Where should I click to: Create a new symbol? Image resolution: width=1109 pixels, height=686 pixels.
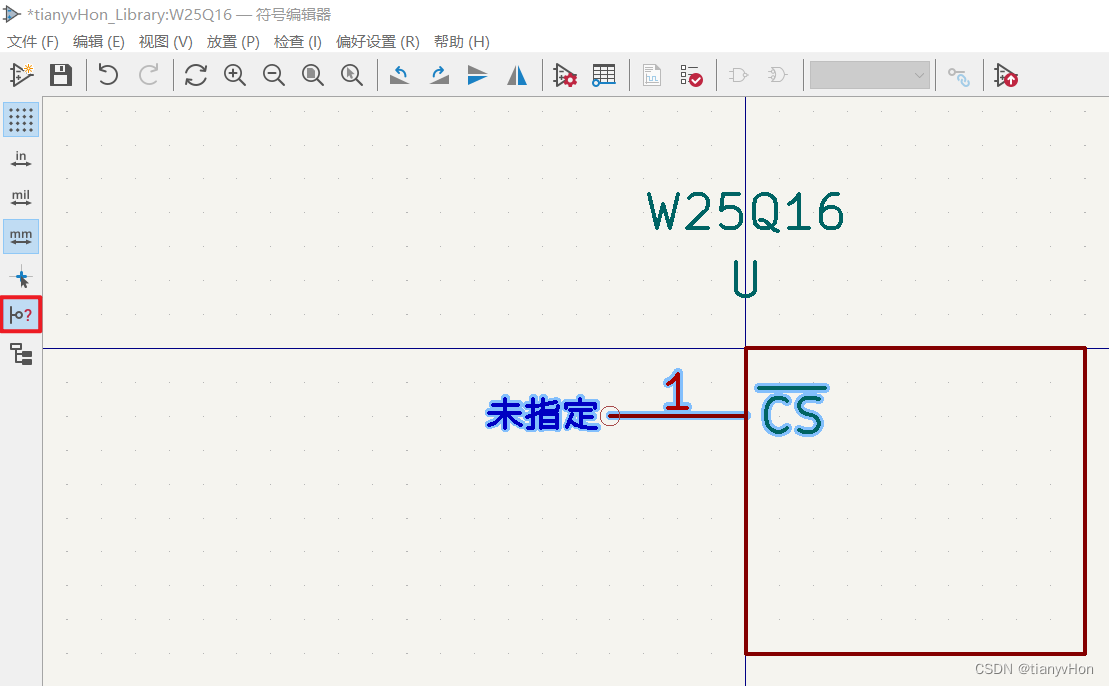coord(22,75)
